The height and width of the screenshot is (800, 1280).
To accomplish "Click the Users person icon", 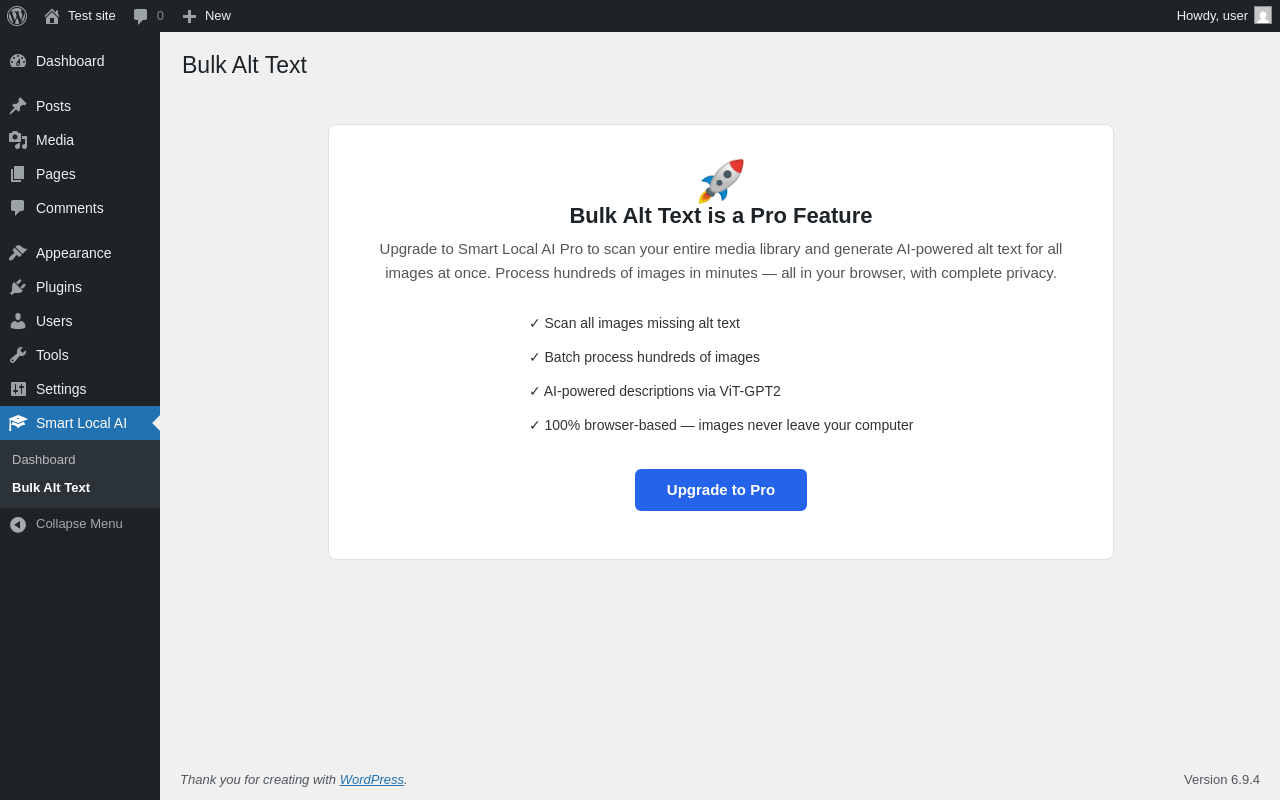I will [18, 321].
